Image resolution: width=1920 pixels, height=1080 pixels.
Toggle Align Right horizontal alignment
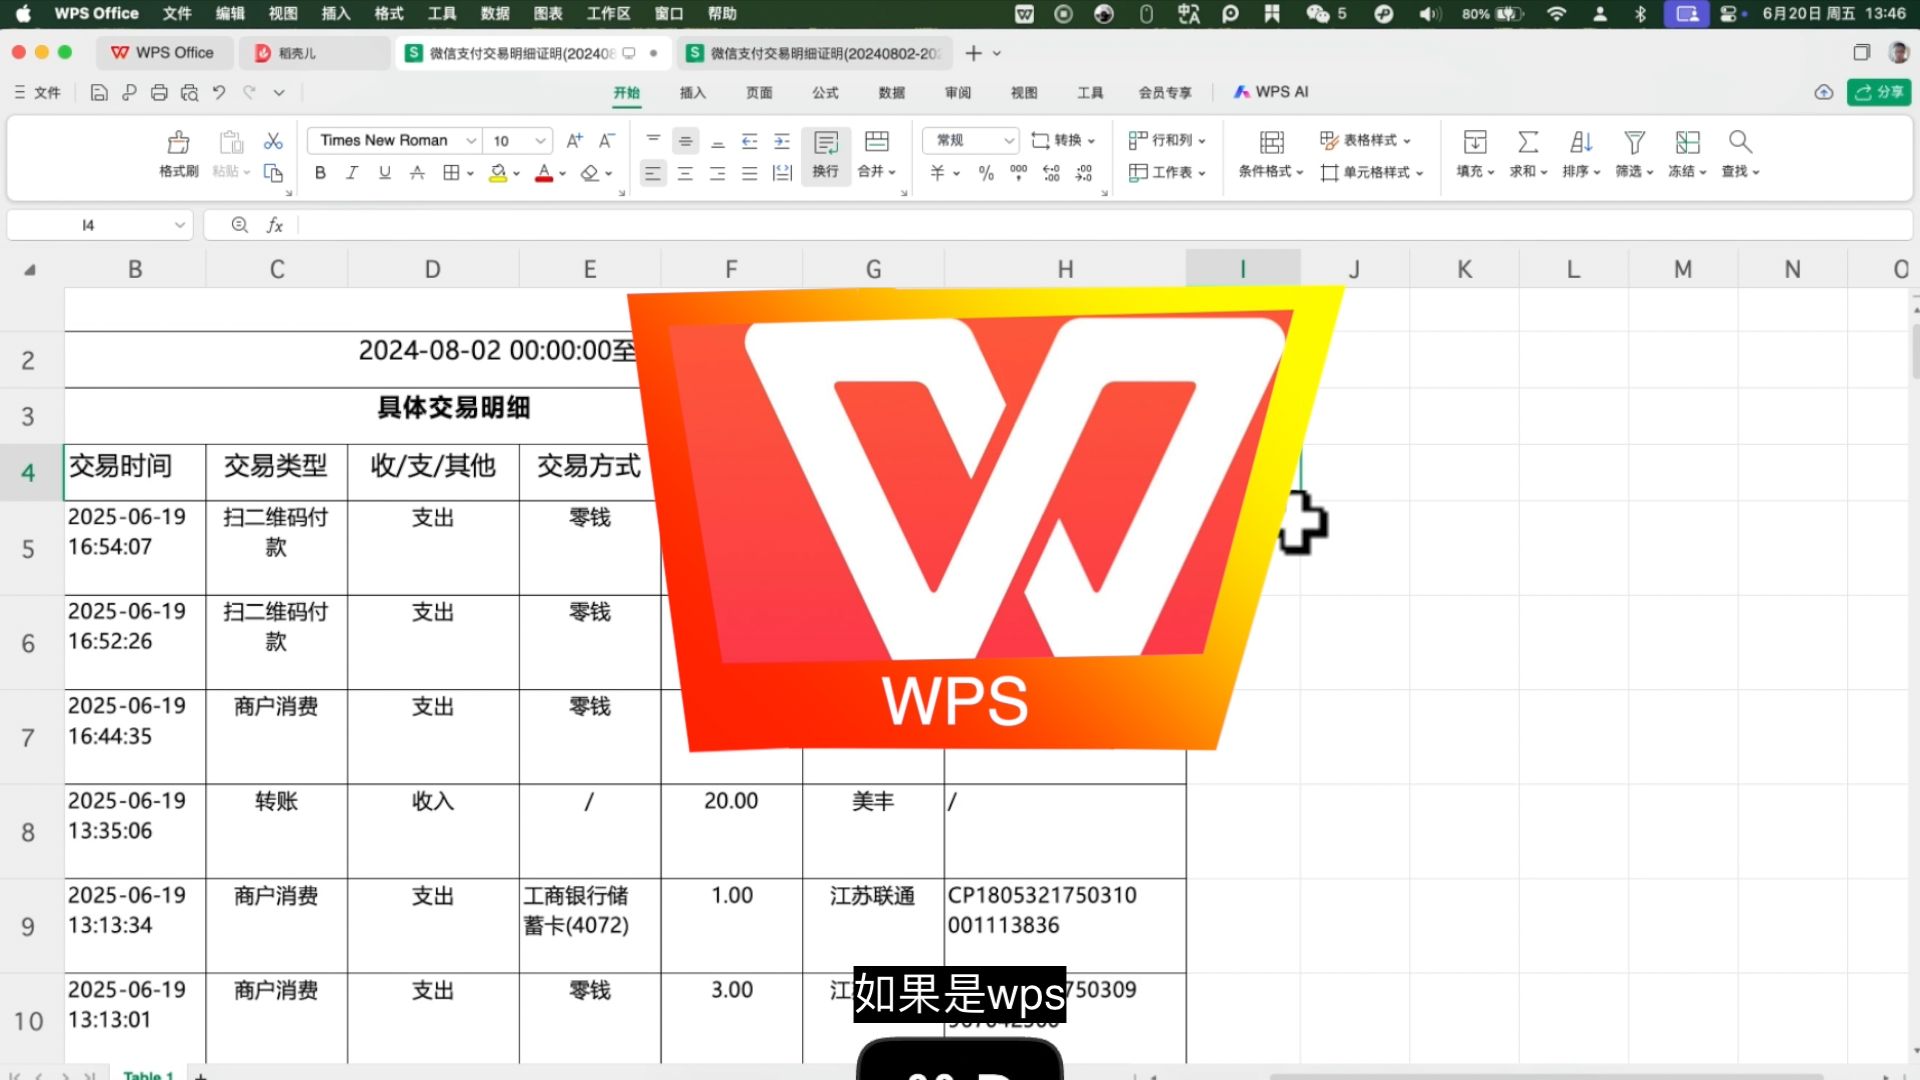pyautogui.click(x=717, y=173)
